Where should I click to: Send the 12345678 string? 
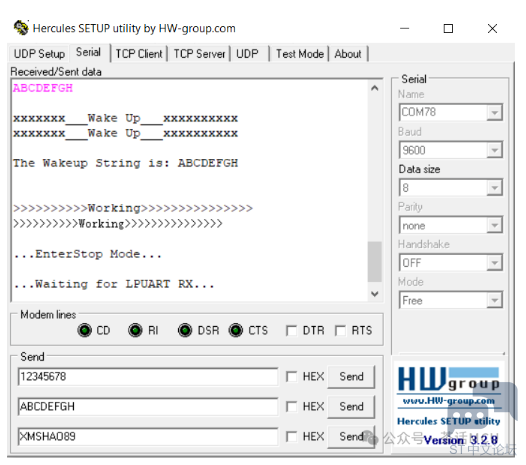[x=351, y=376]
